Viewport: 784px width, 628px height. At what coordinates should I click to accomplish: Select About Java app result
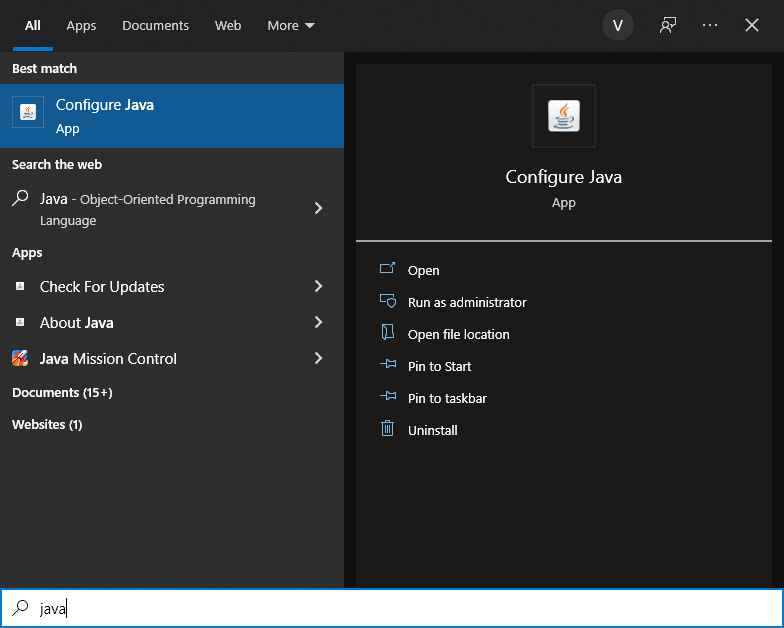point(172,322)
